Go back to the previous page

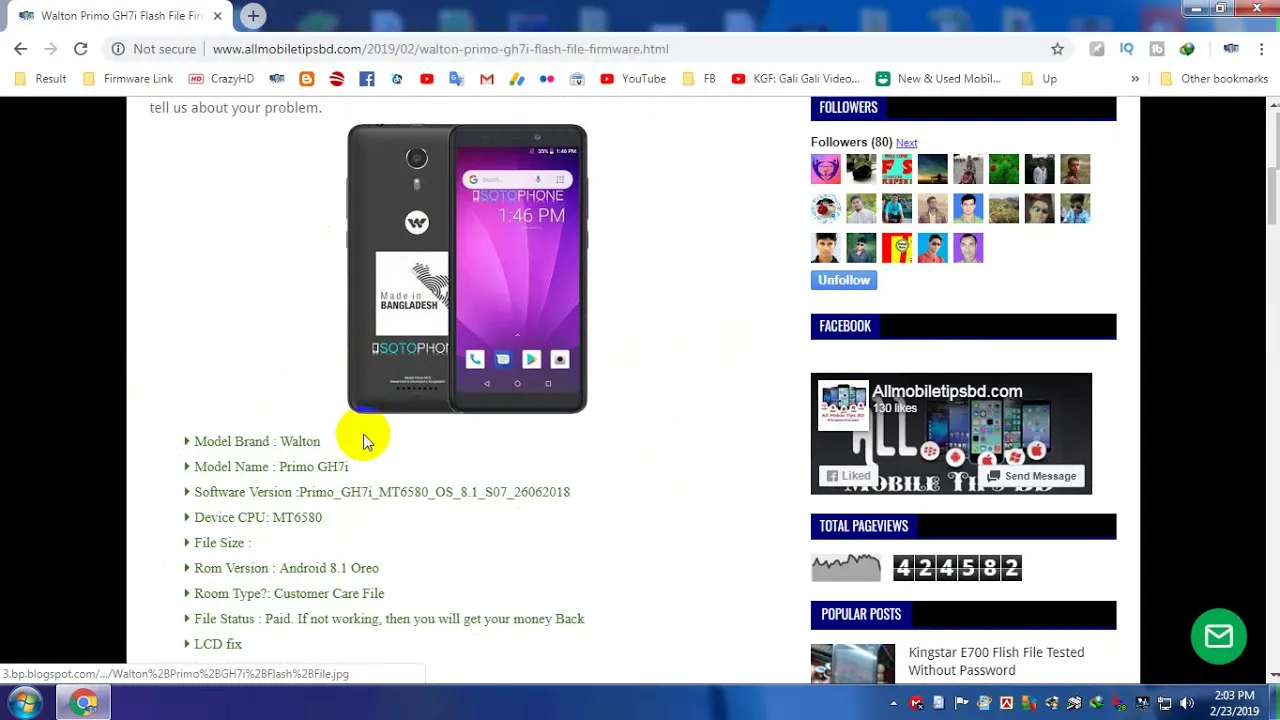pos(20,48)
